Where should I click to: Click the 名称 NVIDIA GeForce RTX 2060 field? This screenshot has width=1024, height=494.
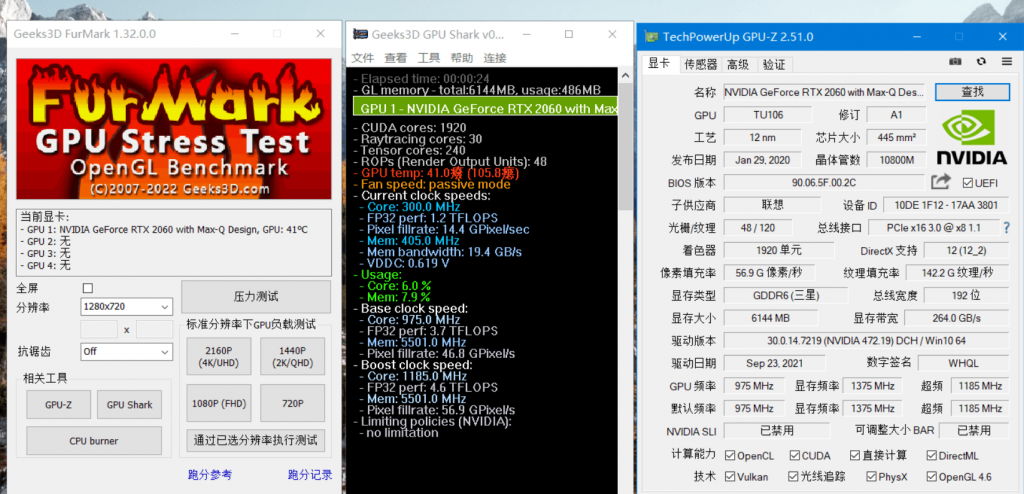[824, 92]
